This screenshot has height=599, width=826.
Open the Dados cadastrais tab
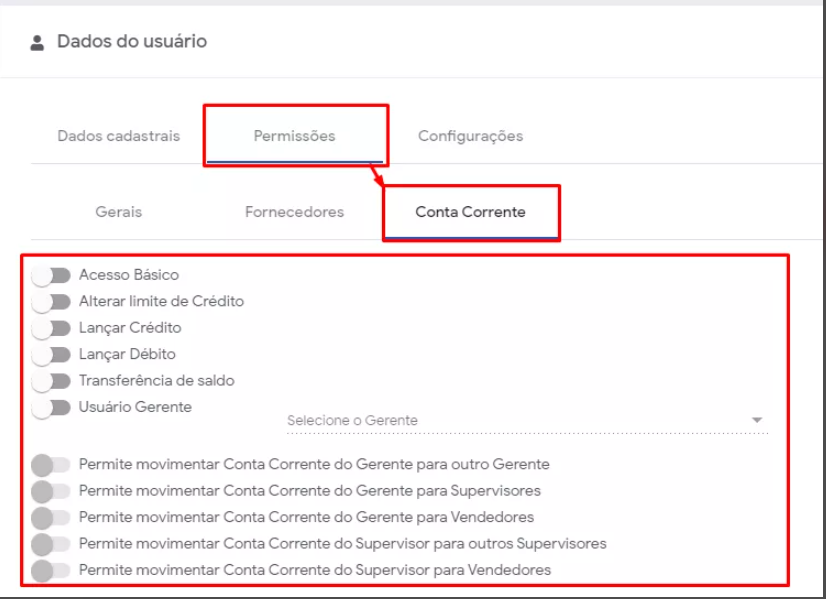pos(118,136)
